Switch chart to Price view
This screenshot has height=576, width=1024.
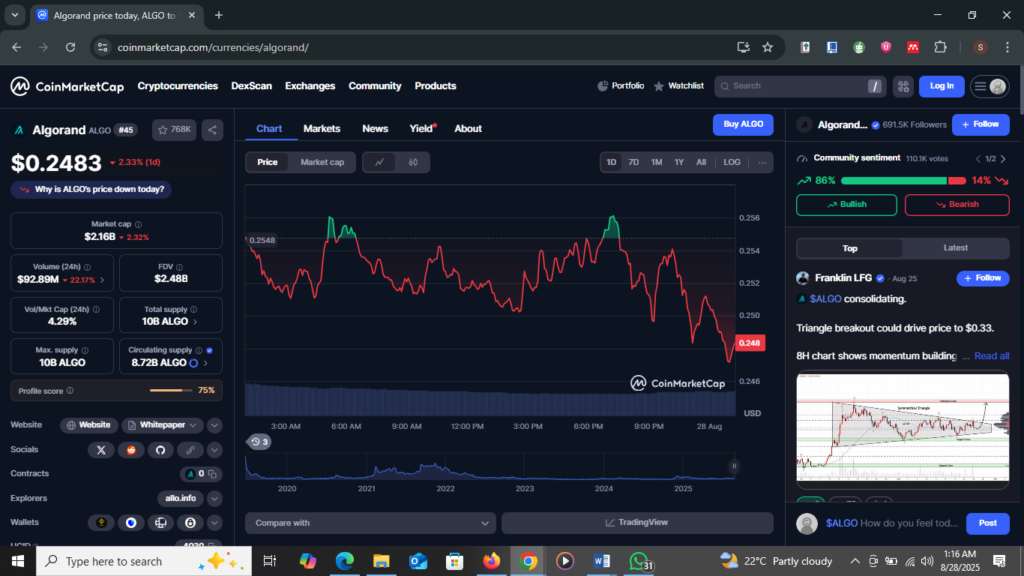click(x=267, y=162)
